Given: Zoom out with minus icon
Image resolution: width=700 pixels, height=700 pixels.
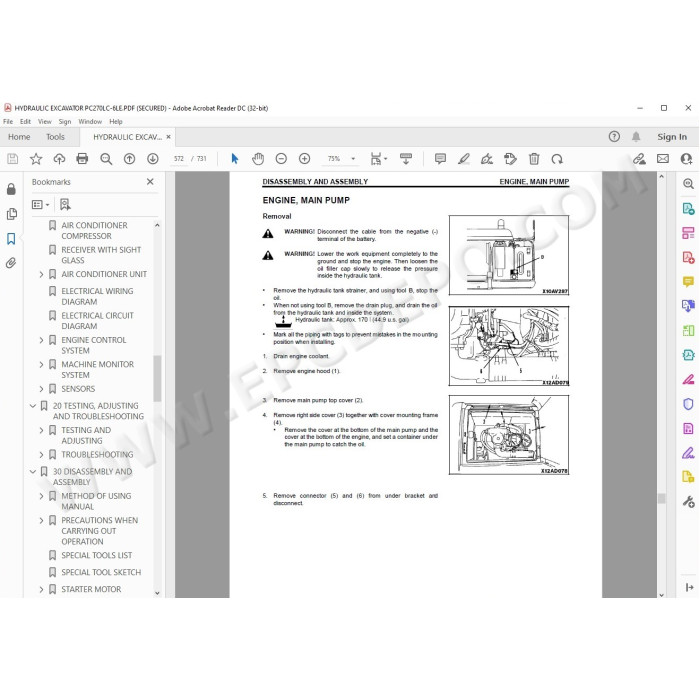Looking at the screenshot, I should point(281,159).
